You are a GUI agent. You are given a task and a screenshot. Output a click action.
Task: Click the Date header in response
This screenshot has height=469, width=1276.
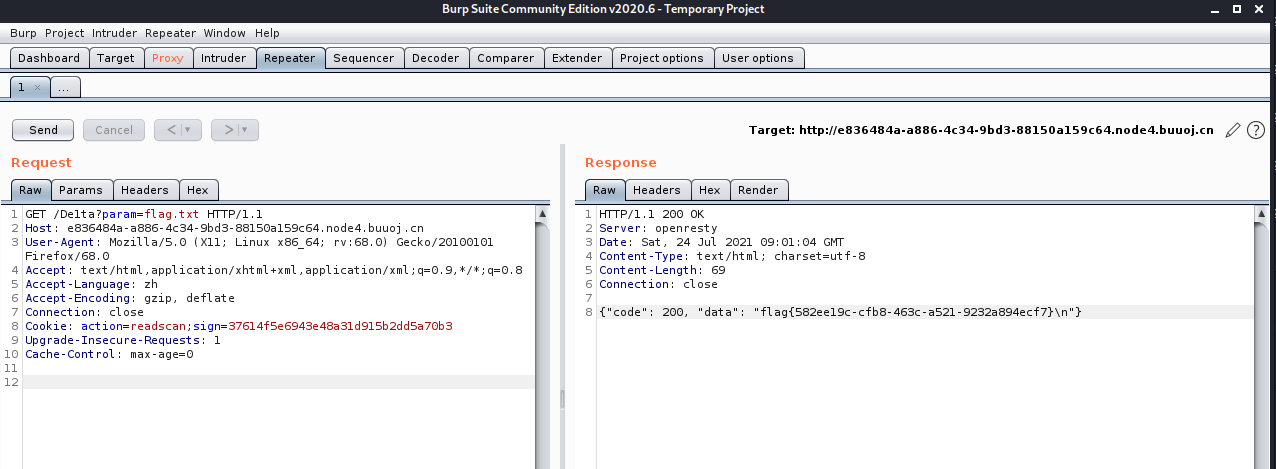[x=721, y=242]
